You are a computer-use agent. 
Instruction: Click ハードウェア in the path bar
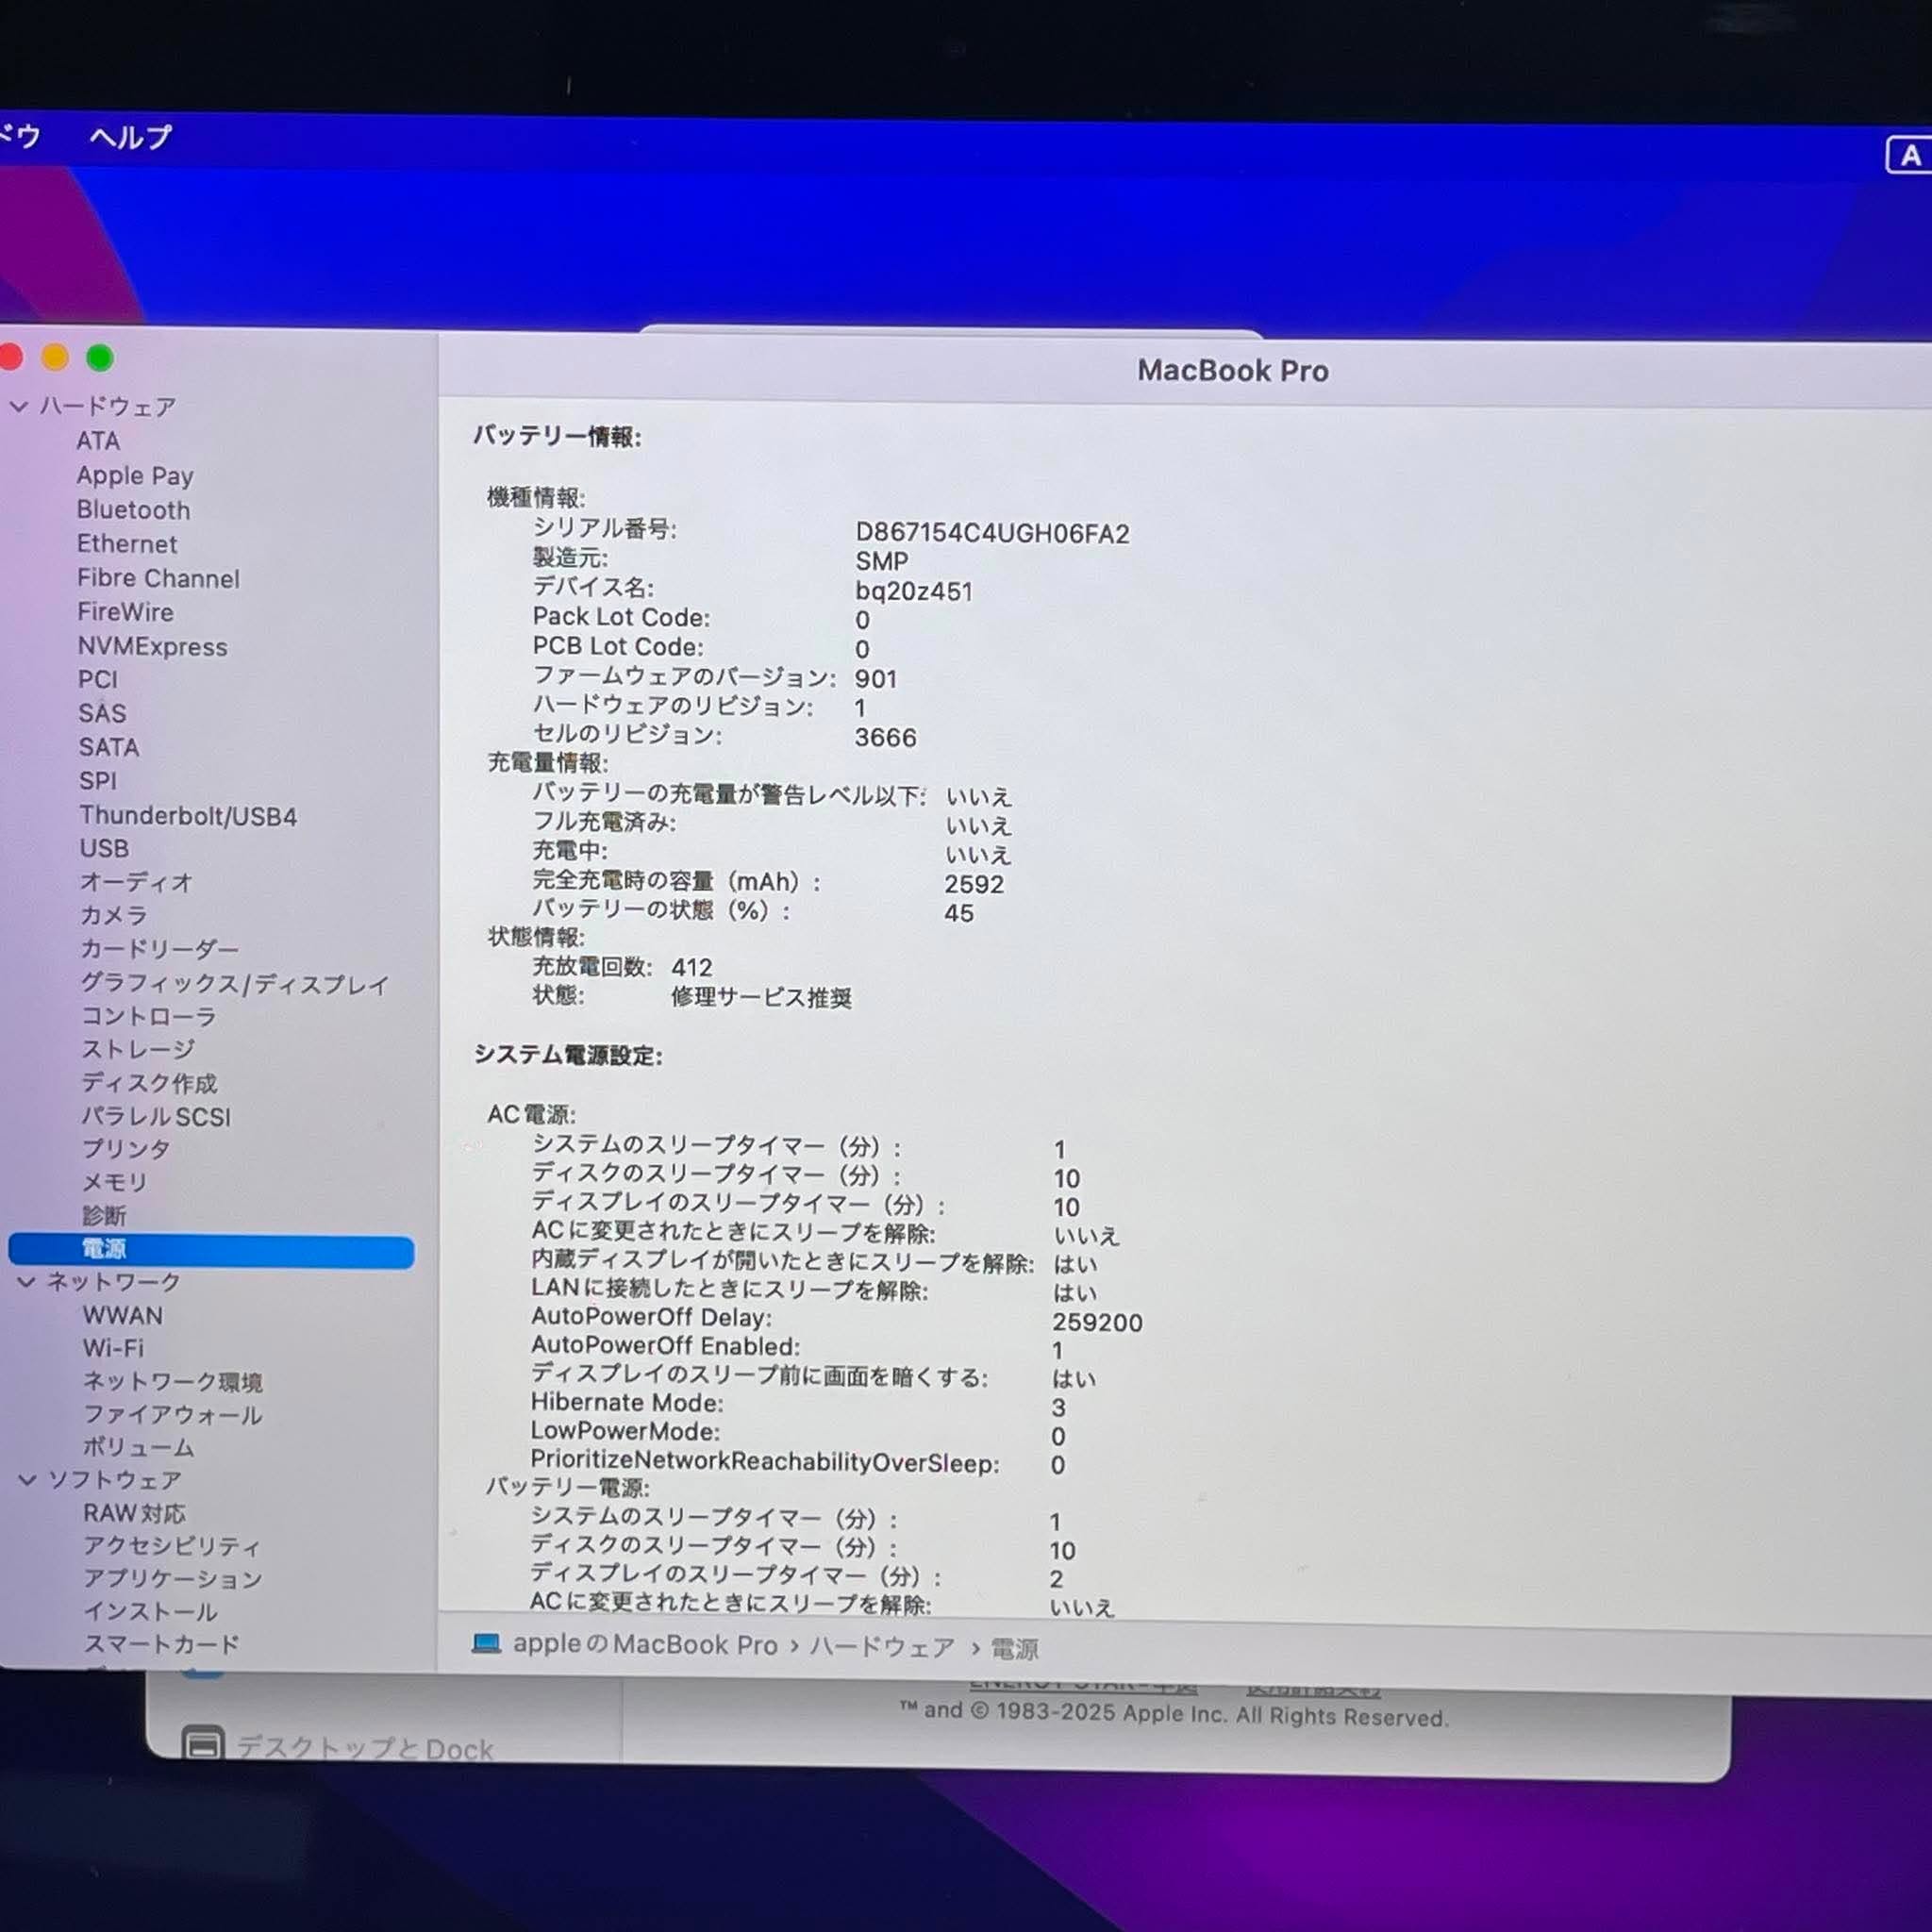coord(882,1647)
